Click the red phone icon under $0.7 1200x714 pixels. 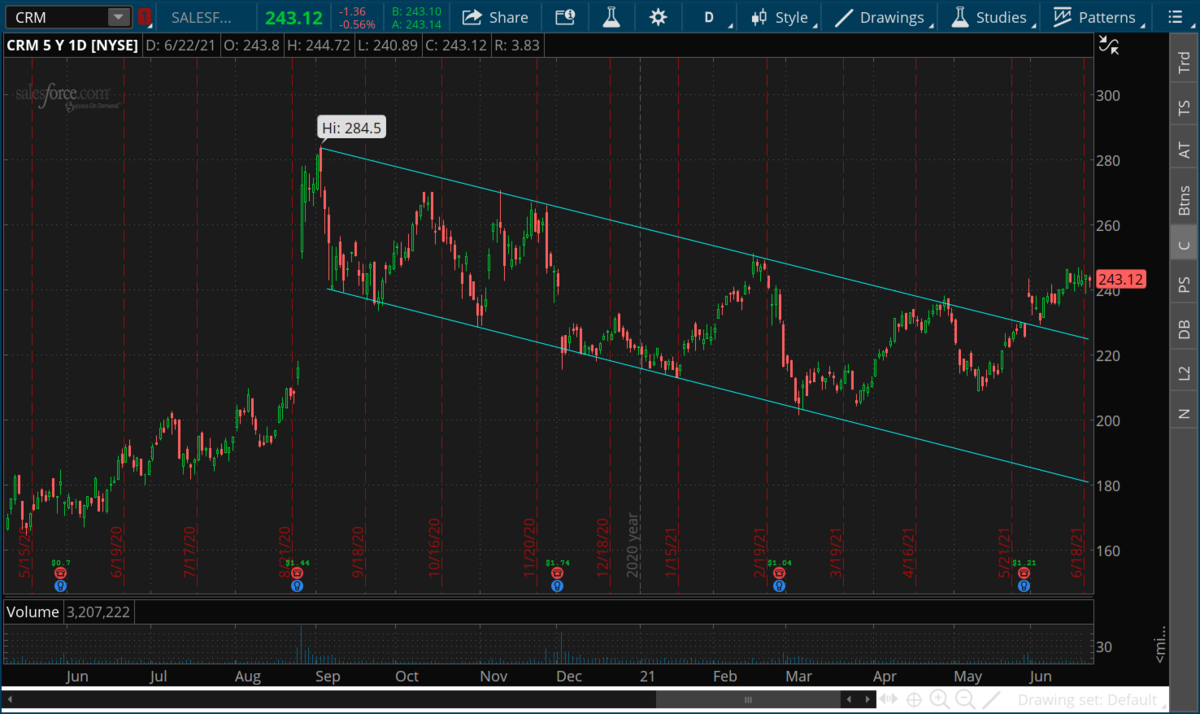[59, 575]
